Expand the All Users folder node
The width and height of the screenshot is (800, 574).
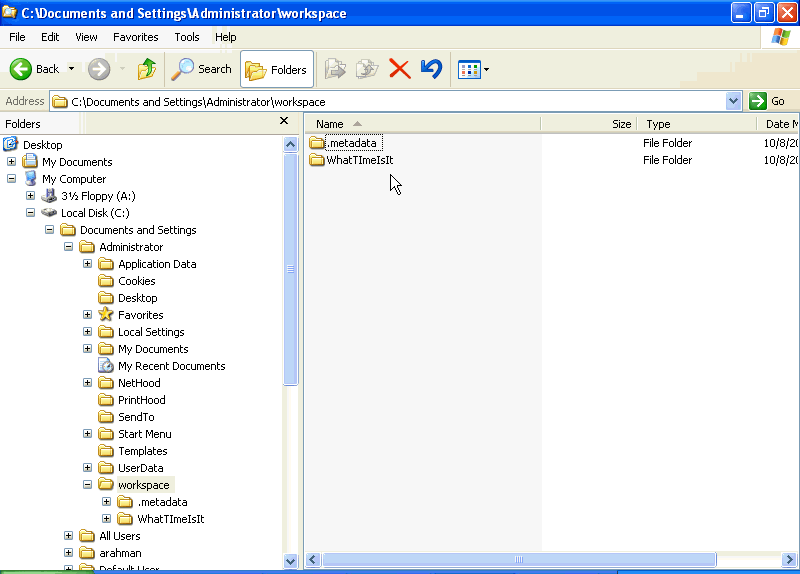(x=69, y=536)
